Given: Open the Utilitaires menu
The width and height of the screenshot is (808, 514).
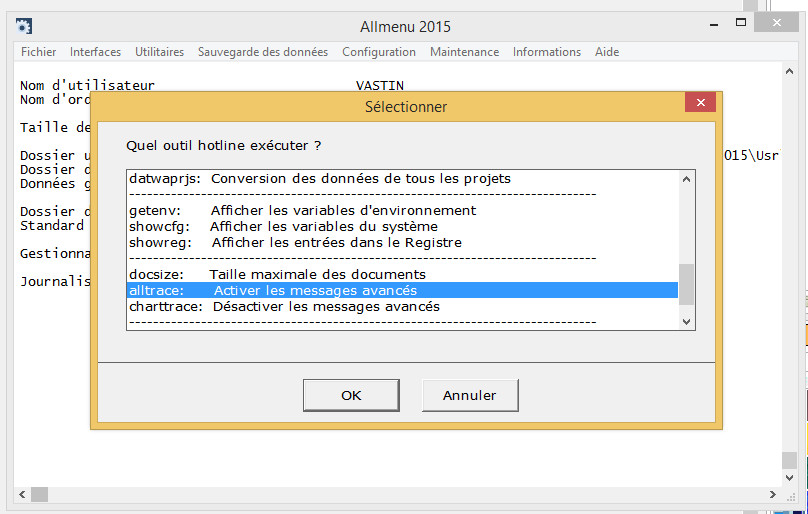Looking at the screenshot, I should click(160, 52).
